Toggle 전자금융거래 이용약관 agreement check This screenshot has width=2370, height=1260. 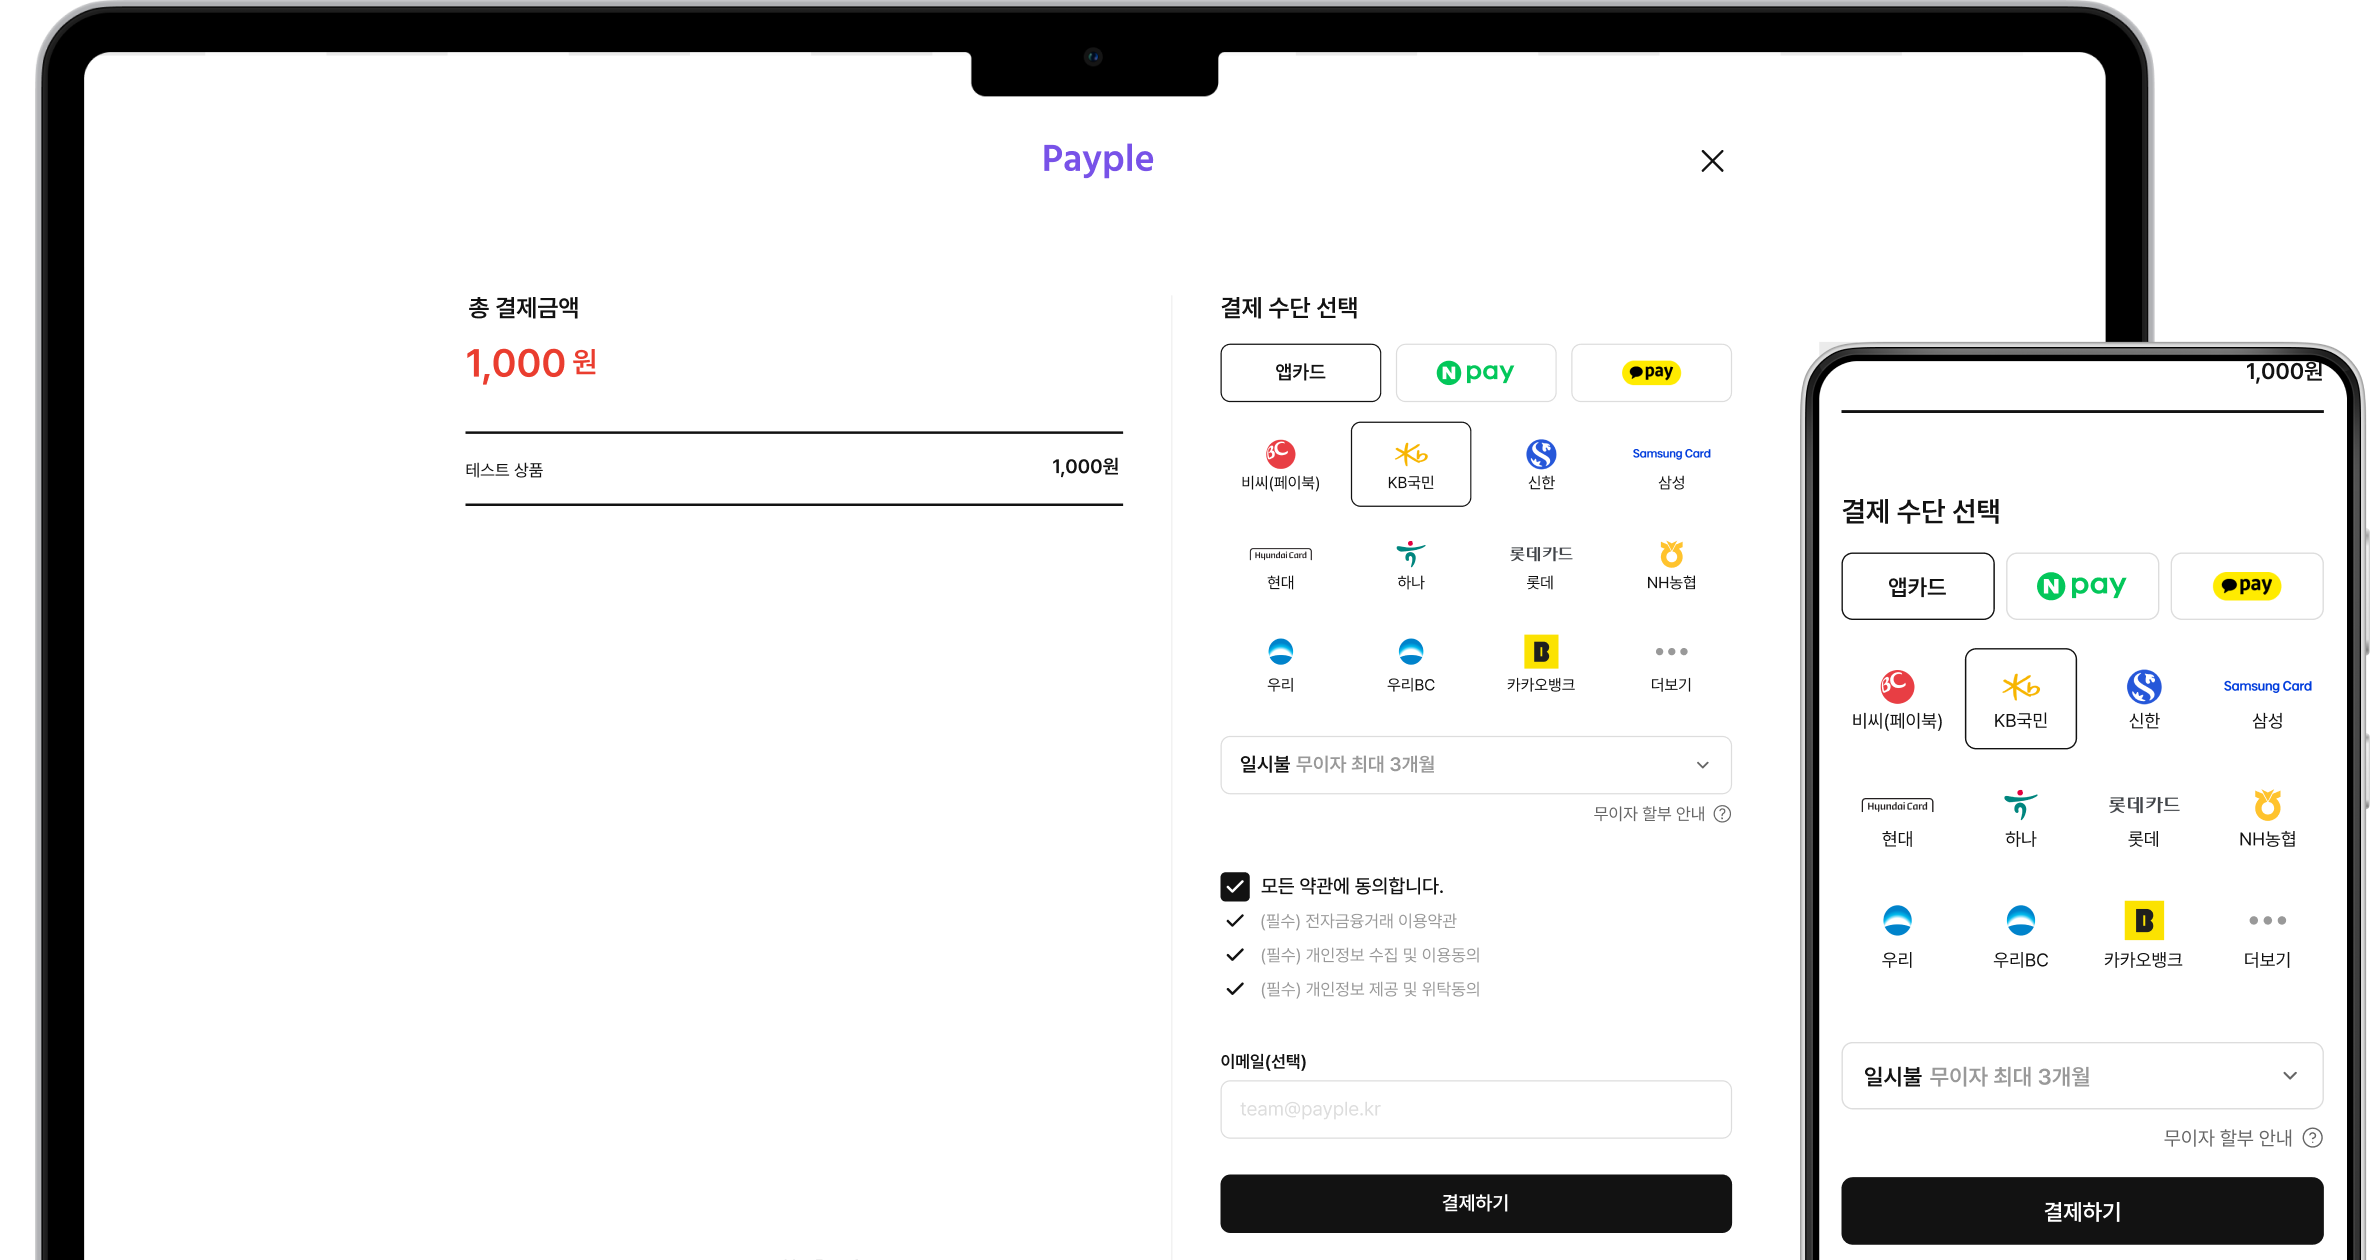[1235, 921]
